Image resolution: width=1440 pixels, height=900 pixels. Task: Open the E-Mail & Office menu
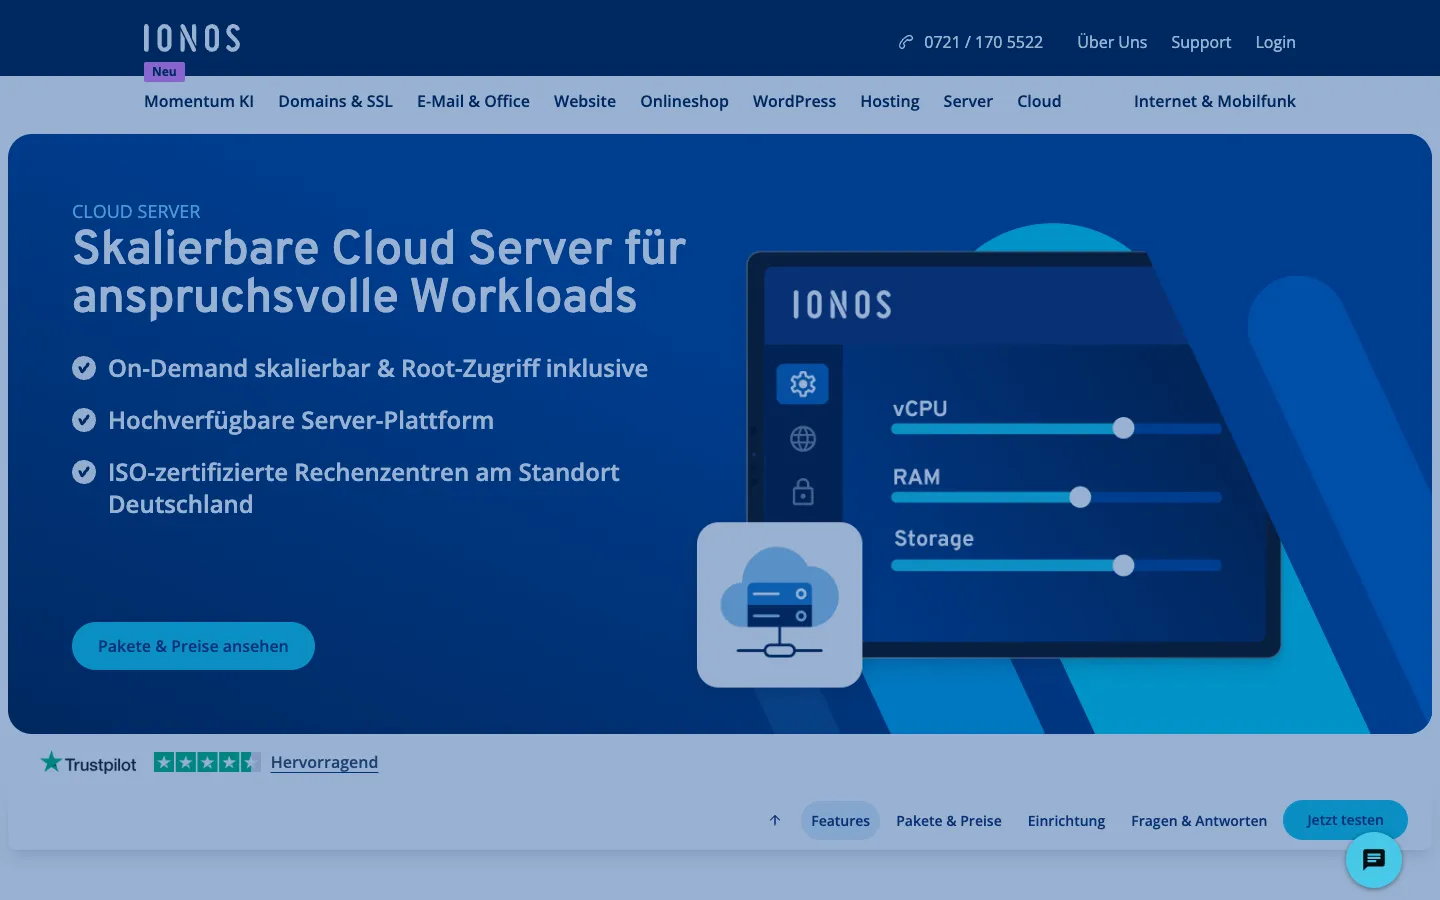(x=473, y=101)
